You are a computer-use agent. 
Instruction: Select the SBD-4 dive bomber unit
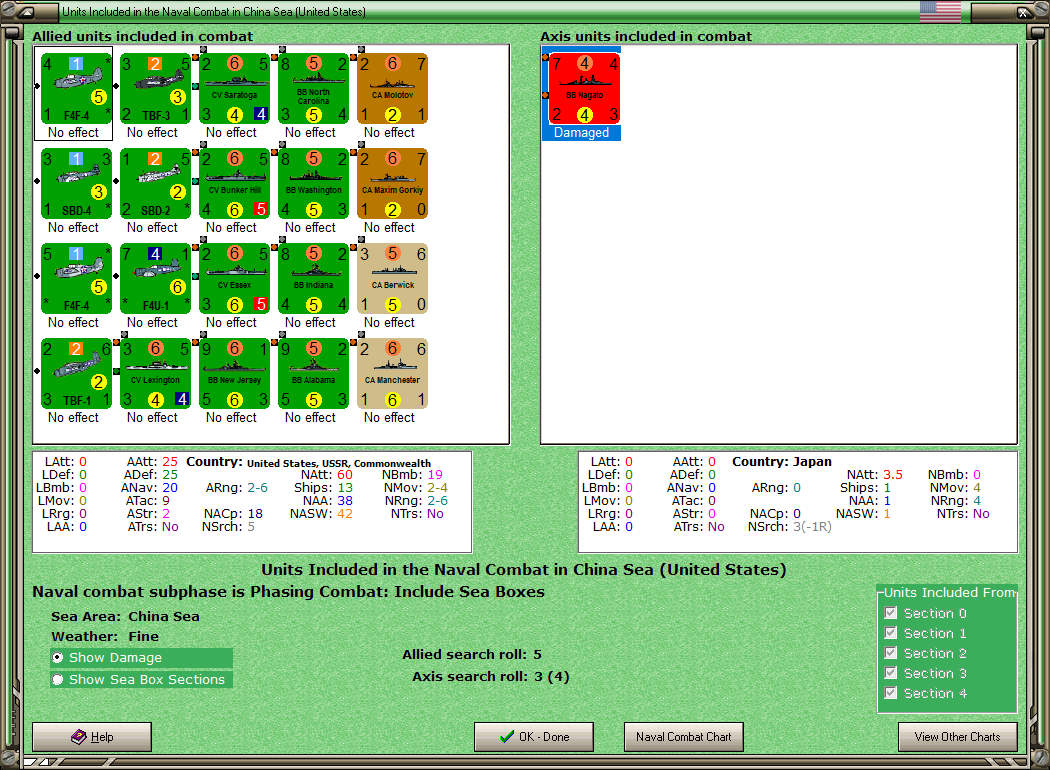76,183
